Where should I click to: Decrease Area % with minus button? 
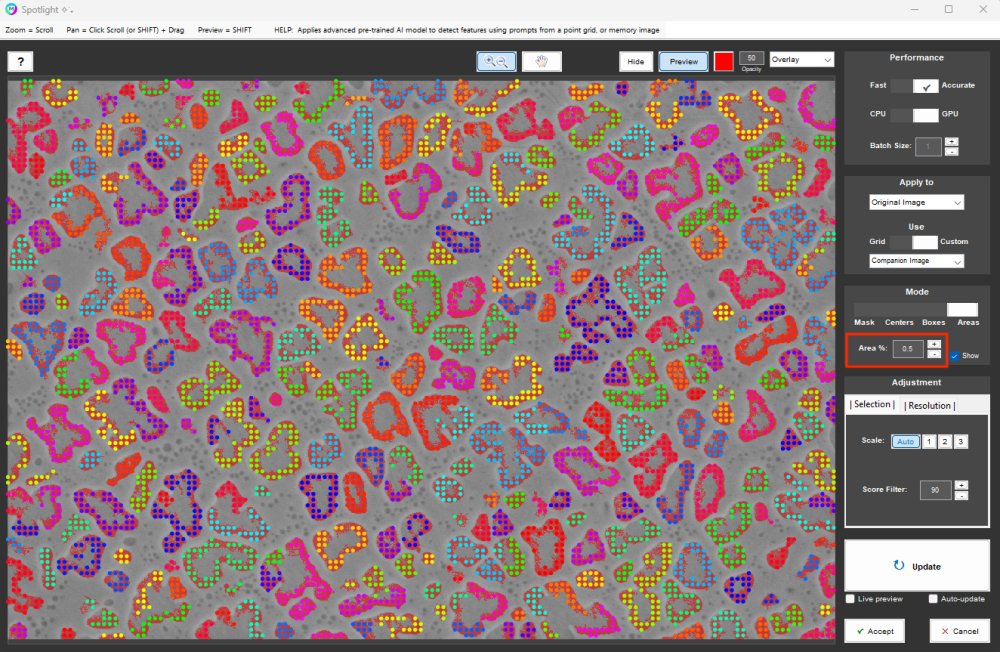click(x=934, y=354)
